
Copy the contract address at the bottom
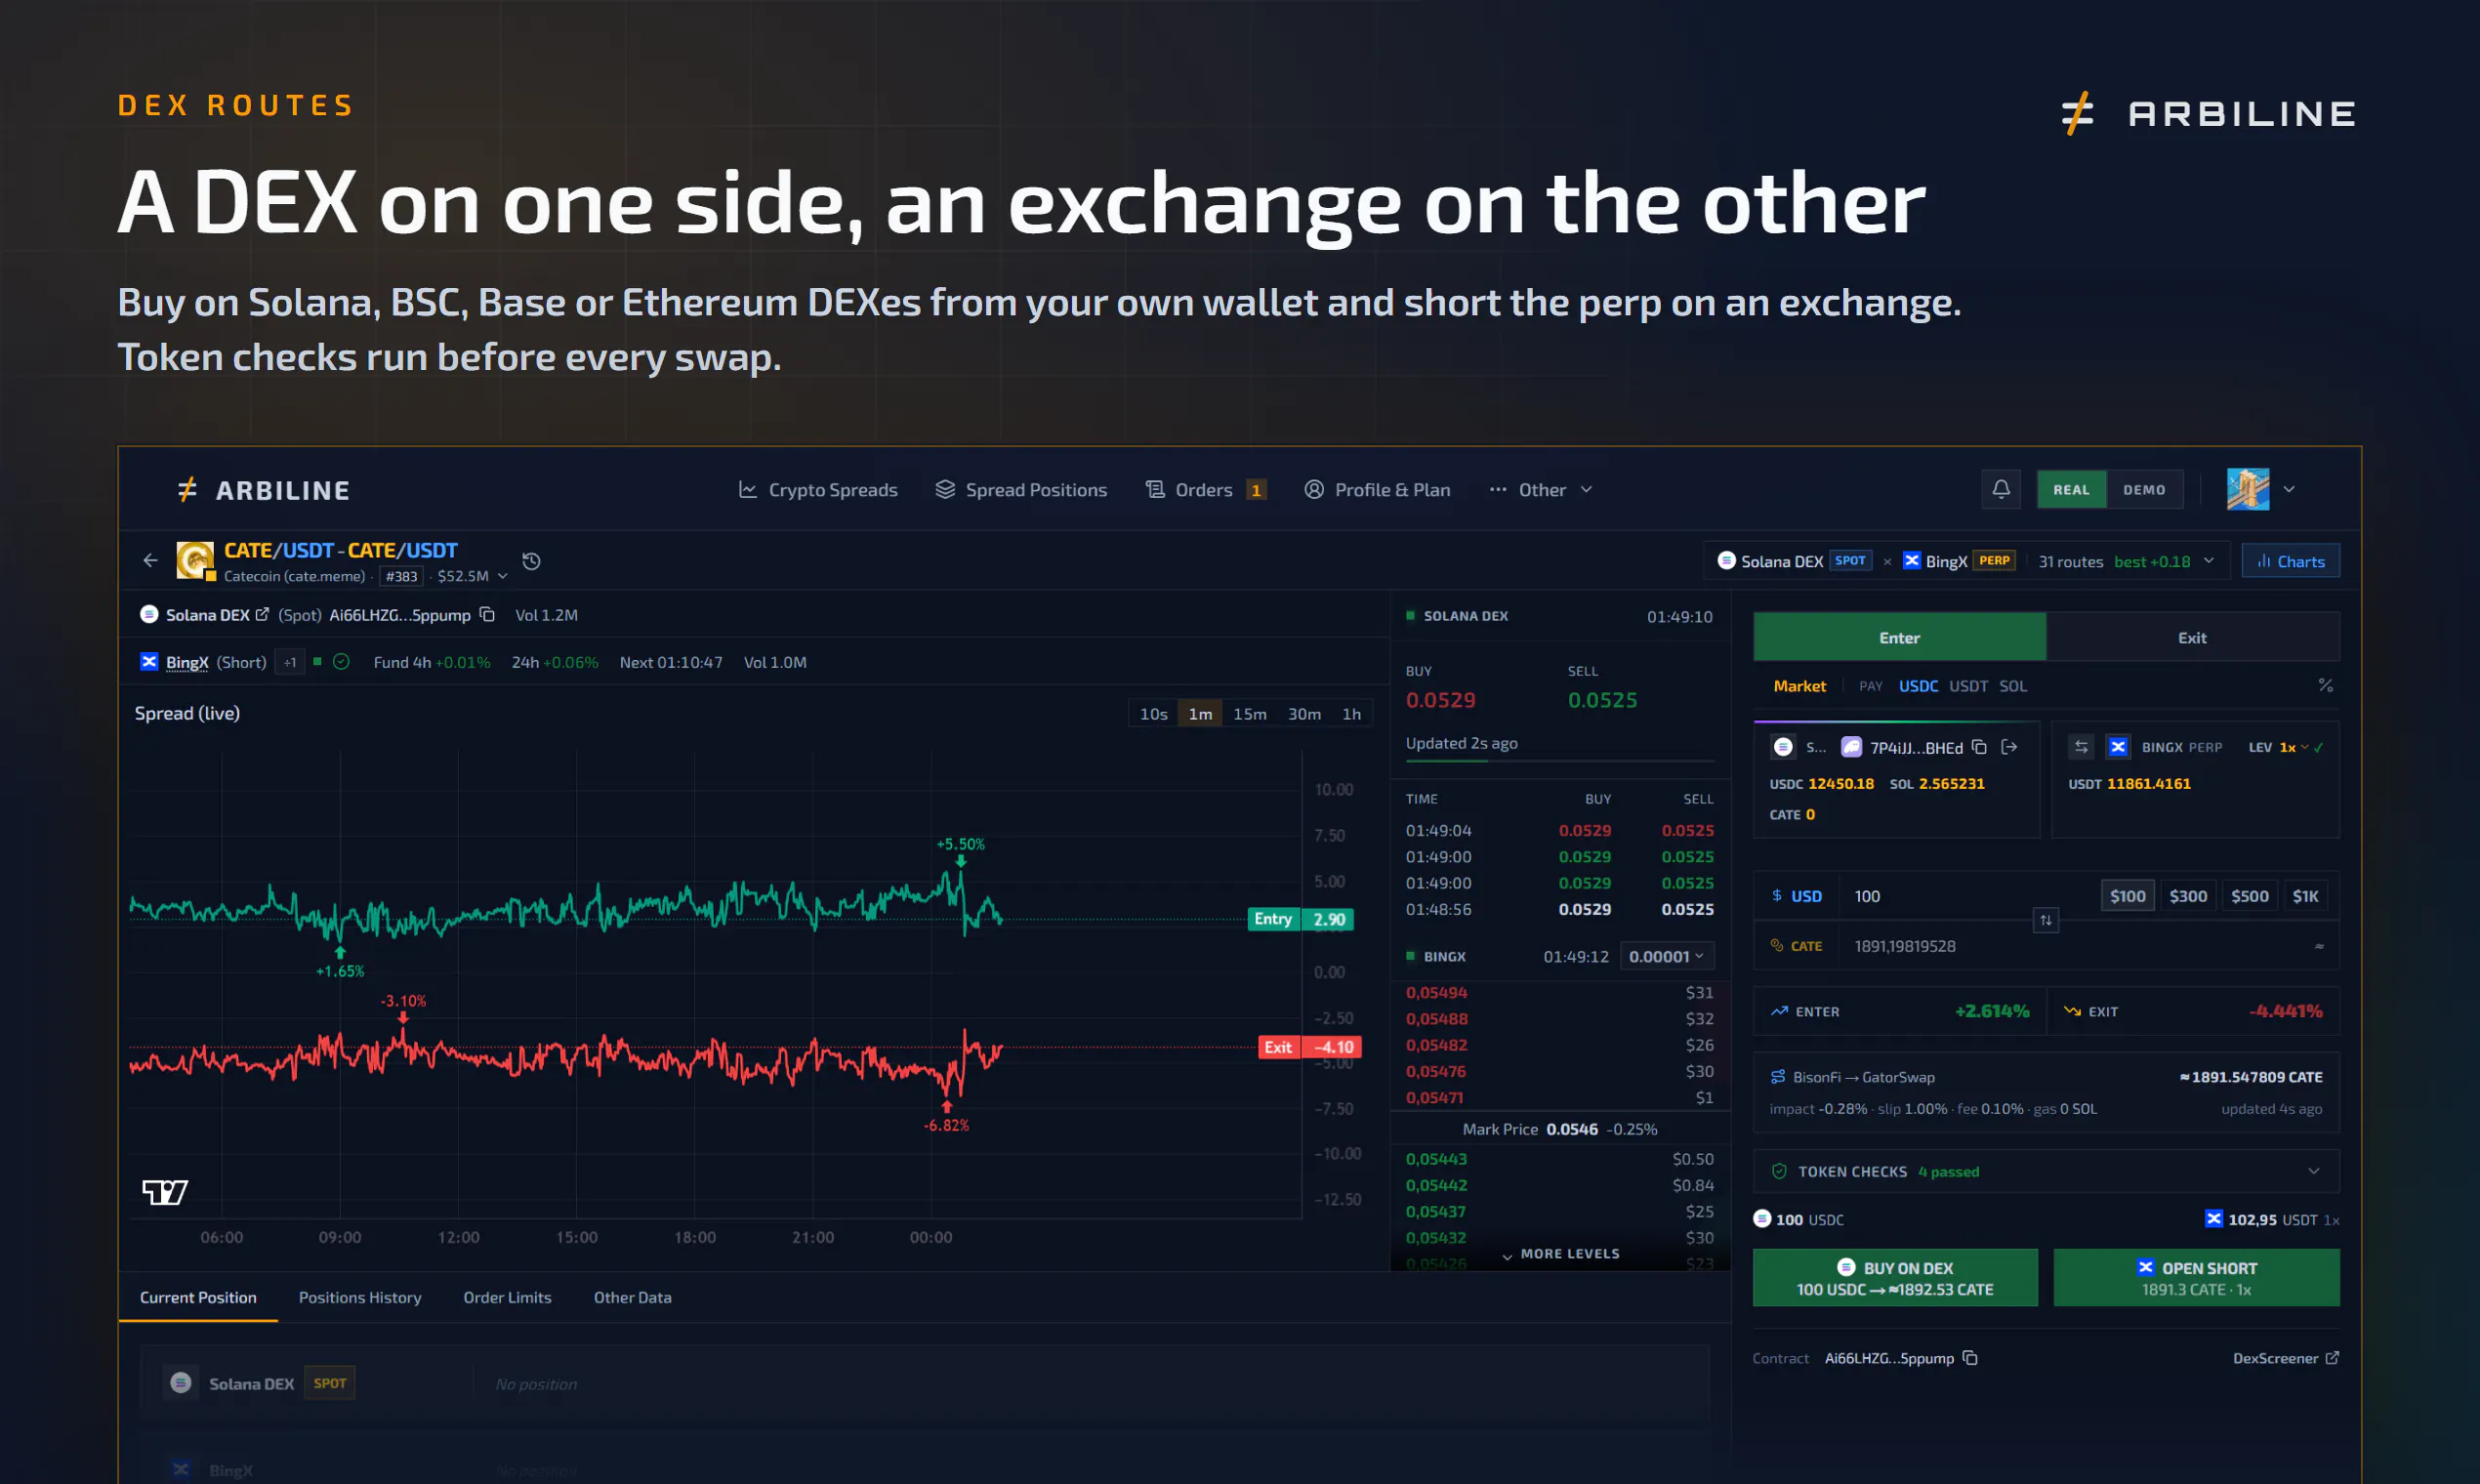(1970, 1357)
